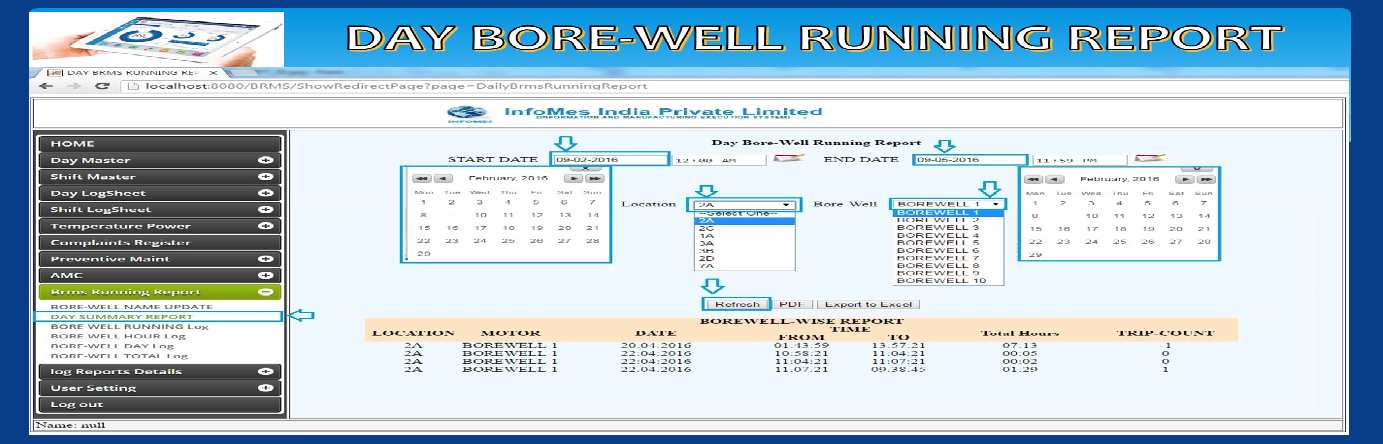Expand the Shift LogSheet menu
The image size is (1383, 444).
[x=265, y=210]
